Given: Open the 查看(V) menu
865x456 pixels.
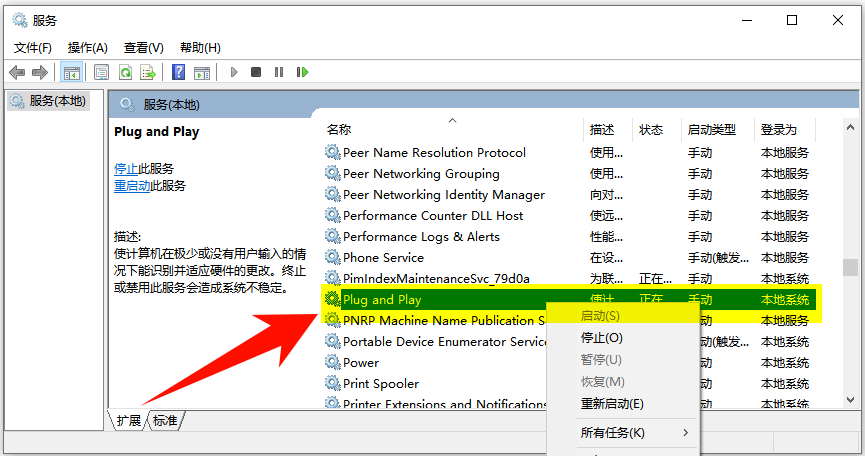Looking at the screenshot, I should click(x=143, y=48).
